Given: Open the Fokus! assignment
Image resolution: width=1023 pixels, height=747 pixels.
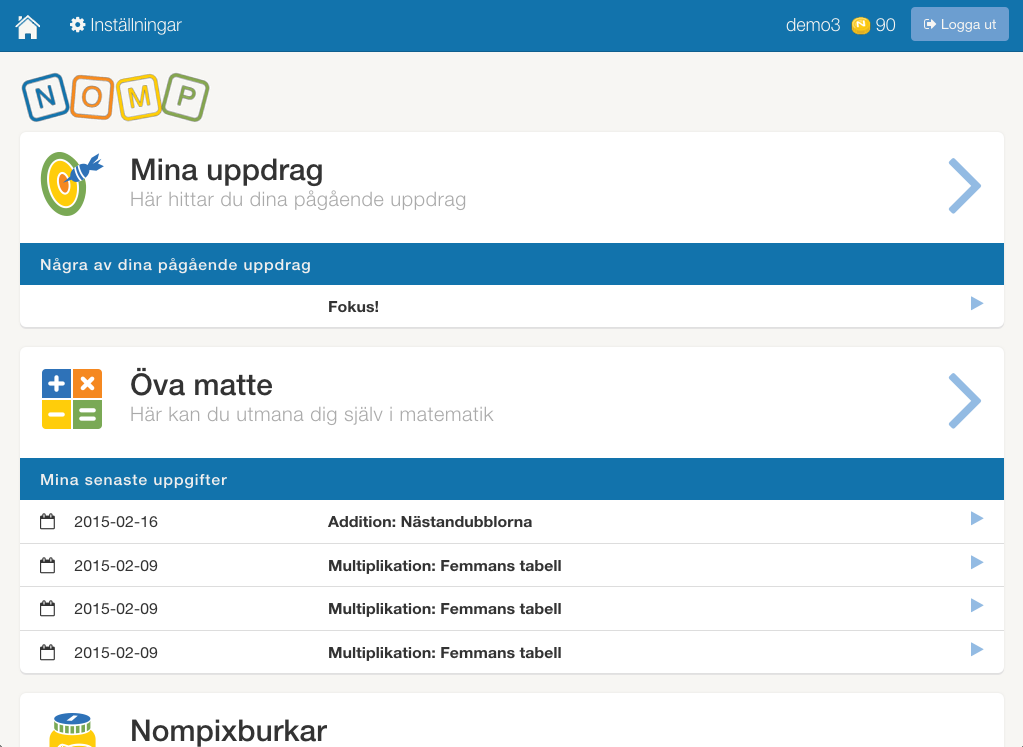Looking at the screenshot, I should (x=353, y=307).
